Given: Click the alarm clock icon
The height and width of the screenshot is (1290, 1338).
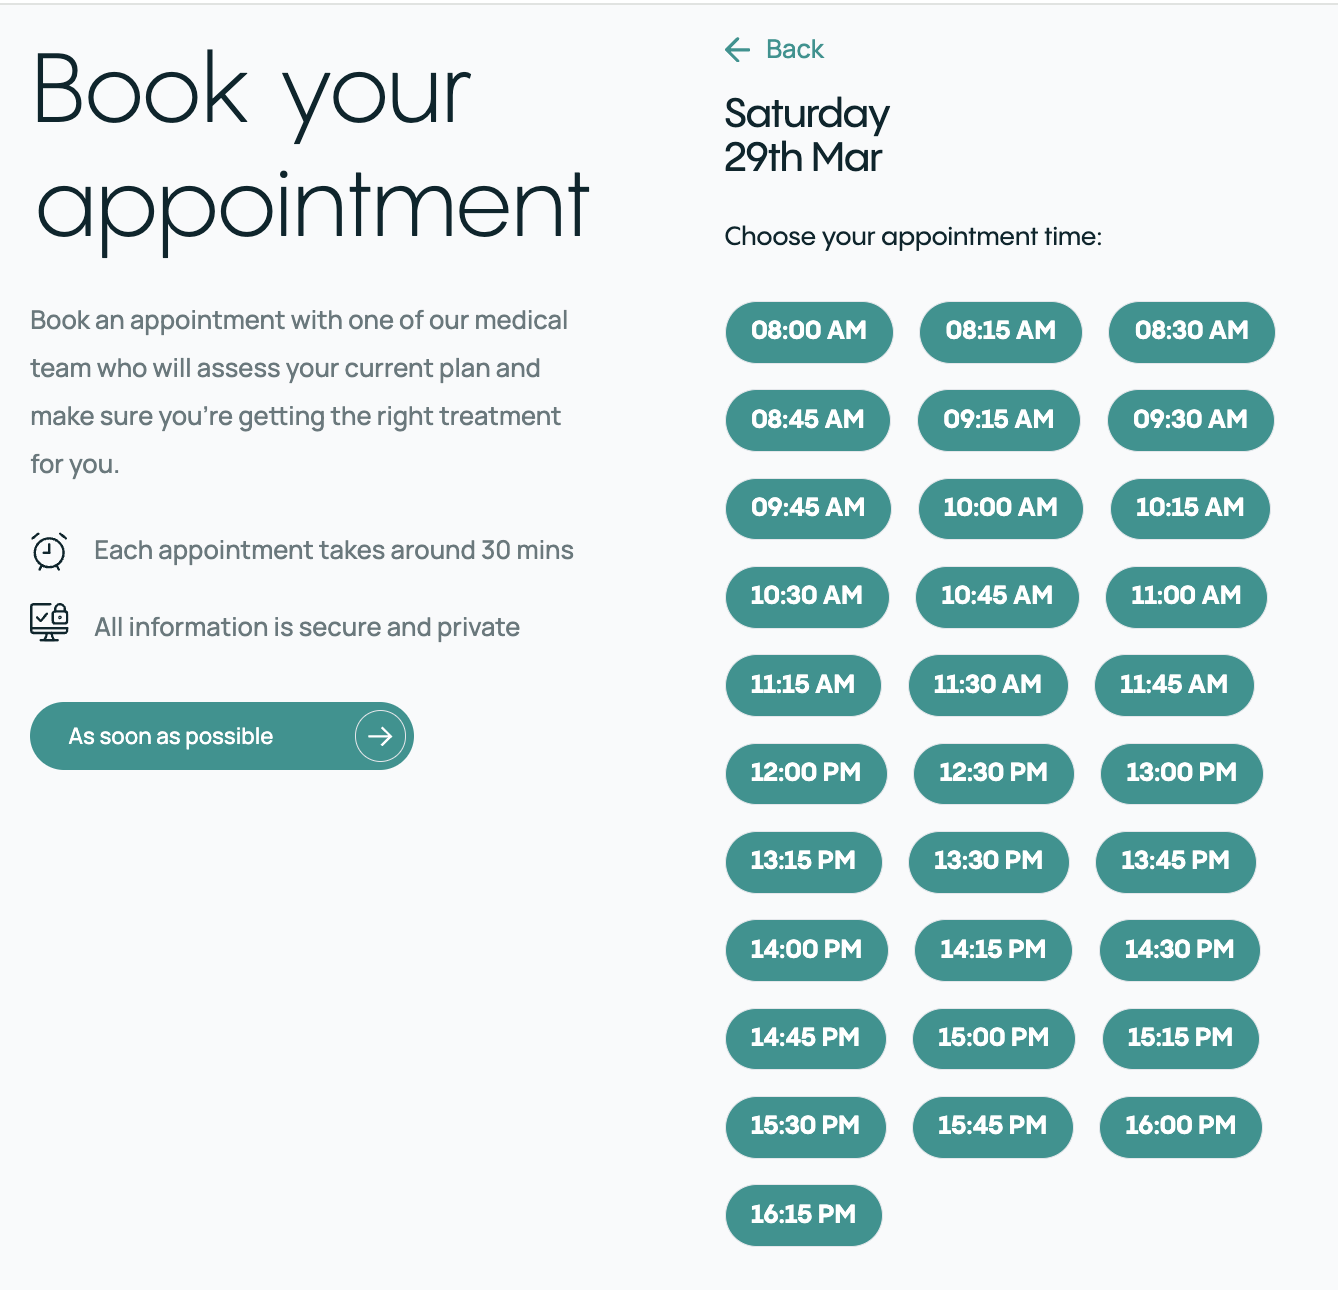Looking at the screenshot, I should click(x=49, y=551).
